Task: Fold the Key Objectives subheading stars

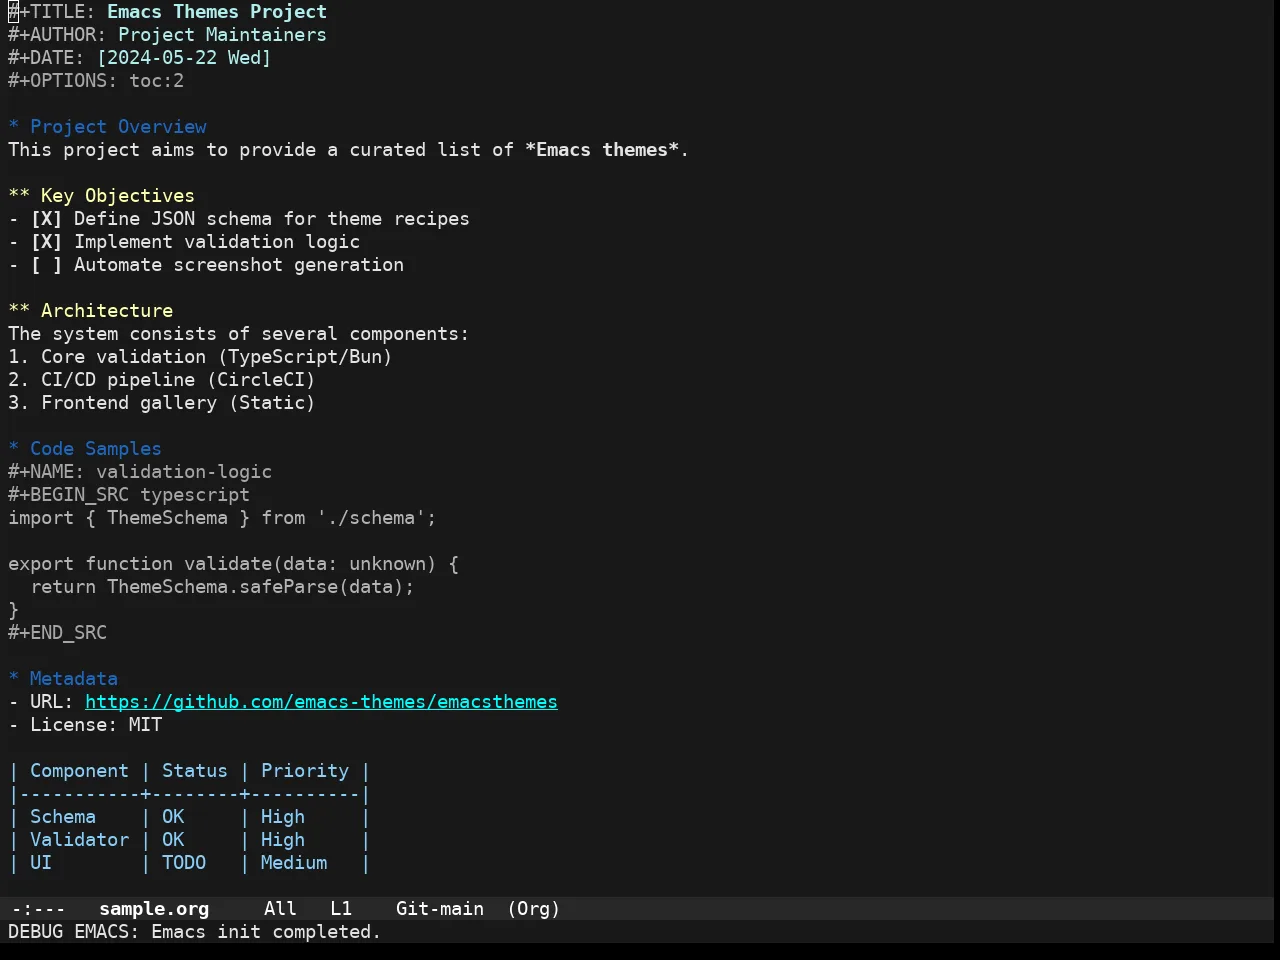Action: [19, 196]
